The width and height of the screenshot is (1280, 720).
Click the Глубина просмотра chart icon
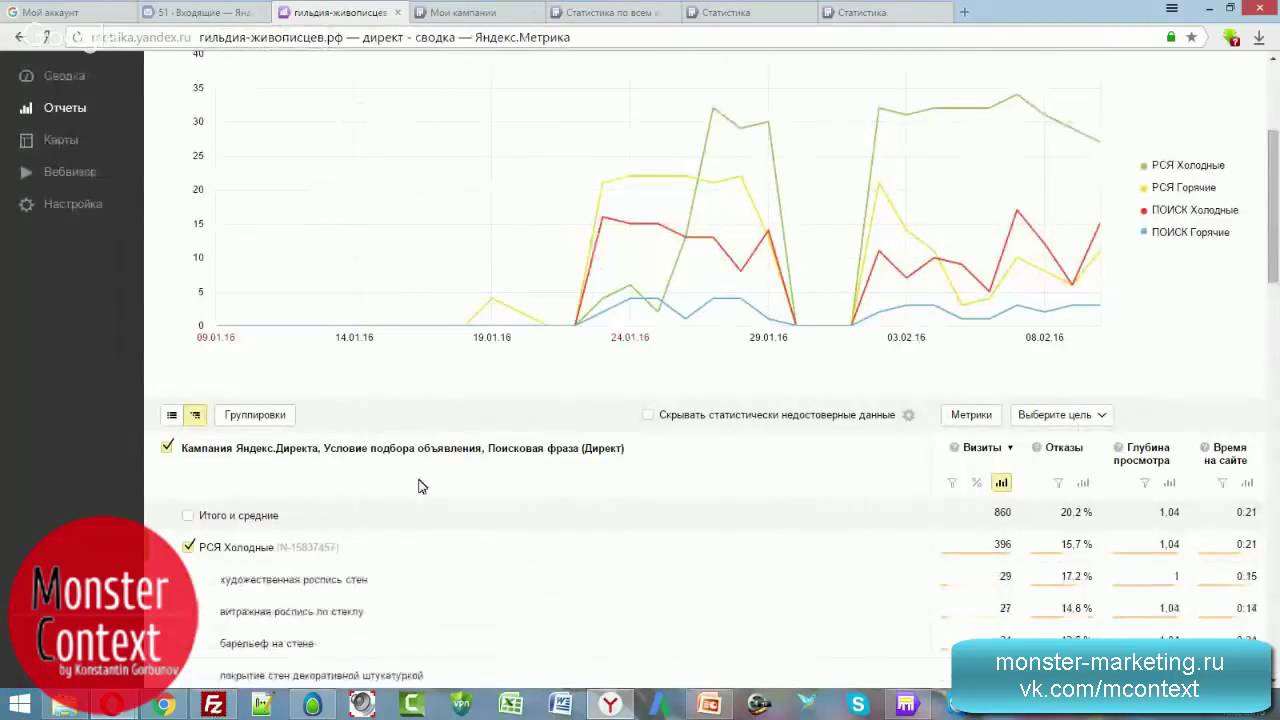tap(1169, 483)
